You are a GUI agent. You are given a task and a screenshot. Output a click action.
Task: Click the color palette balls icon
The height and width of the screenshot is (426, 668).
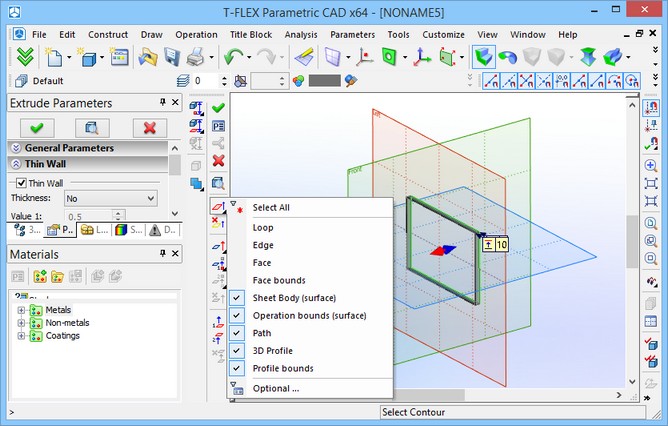point(298,81)
